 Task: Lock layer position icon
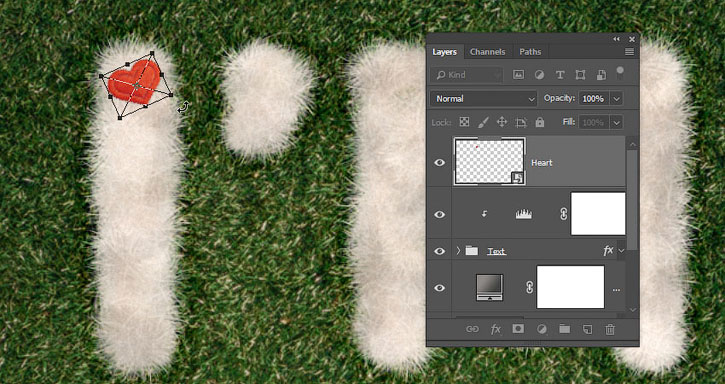pyautogui.click(x=502, y=122)
